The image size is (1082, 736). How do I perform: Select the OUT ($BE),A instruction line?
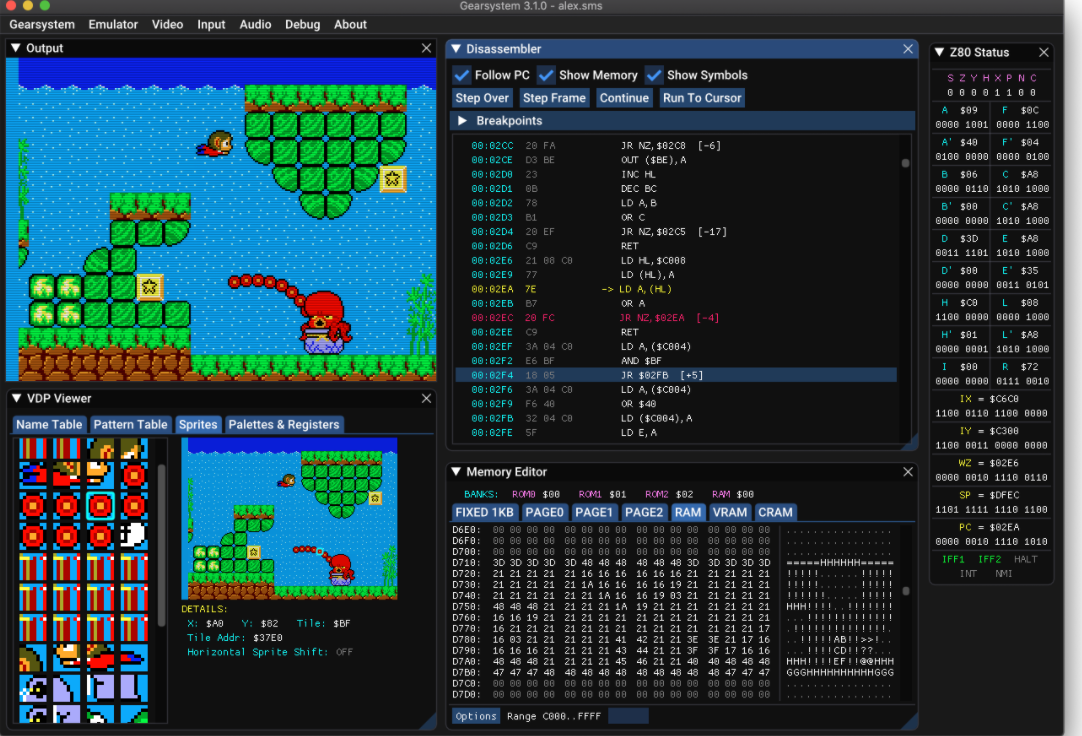(x=676, y=160)
